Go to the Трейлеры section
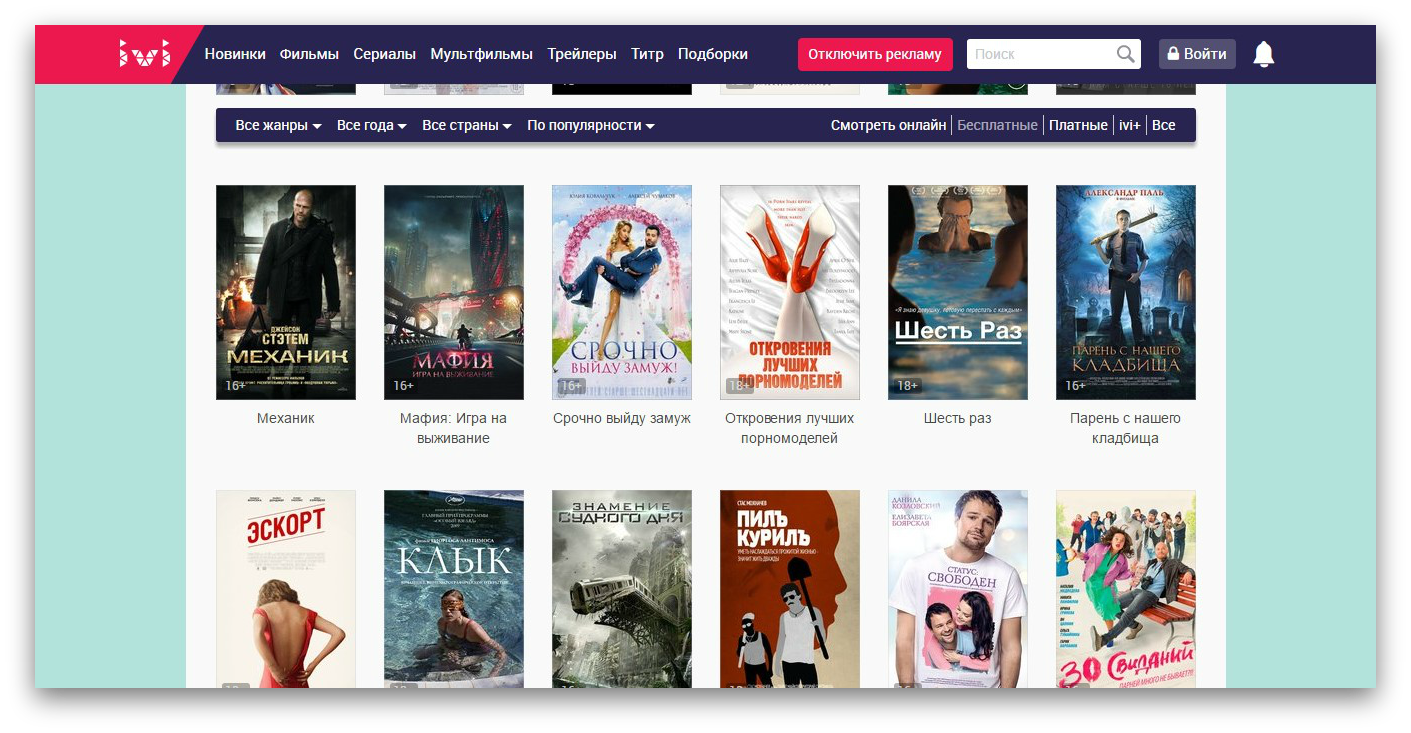The image size is (1411, 733). click(x=582, y=54)
